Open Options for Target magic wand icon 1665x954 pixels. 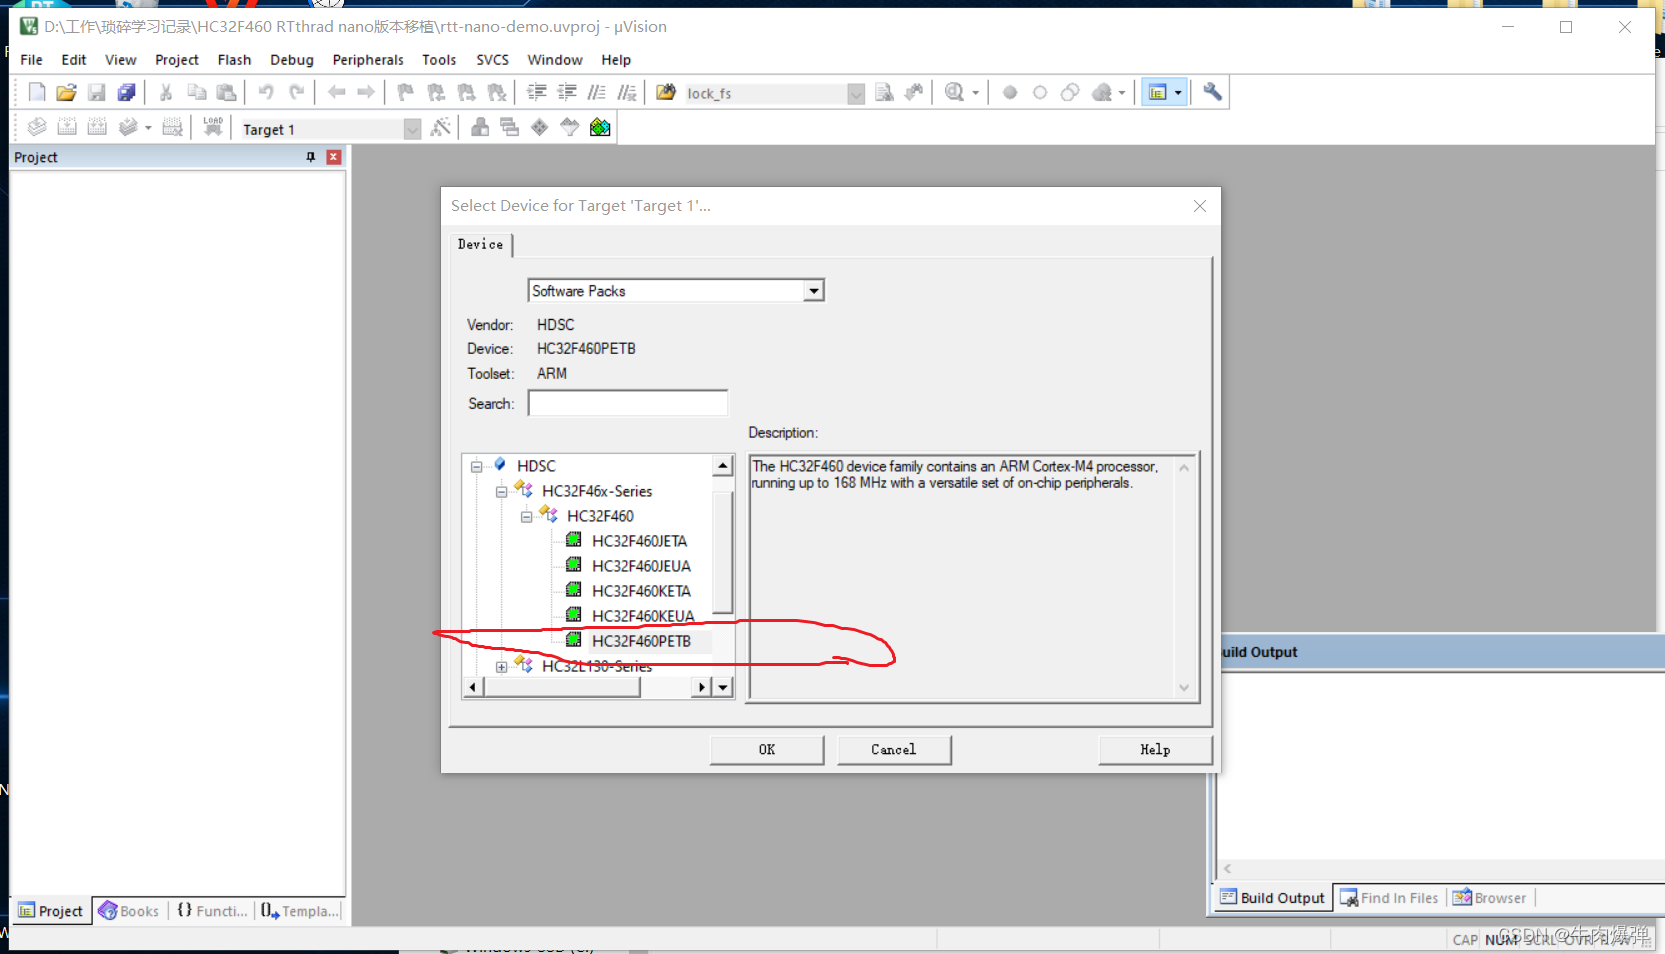441,127
